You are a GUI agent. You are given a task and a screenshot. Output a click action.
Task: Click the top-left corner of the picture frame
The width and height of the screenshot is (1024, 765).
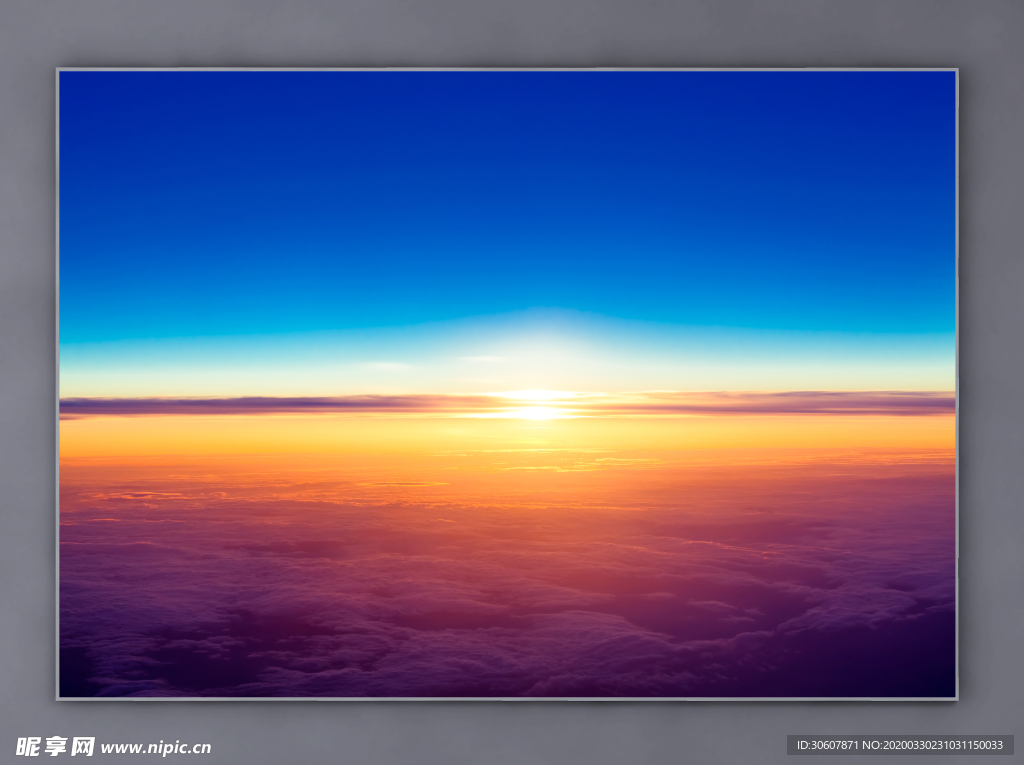click(58, 70)
